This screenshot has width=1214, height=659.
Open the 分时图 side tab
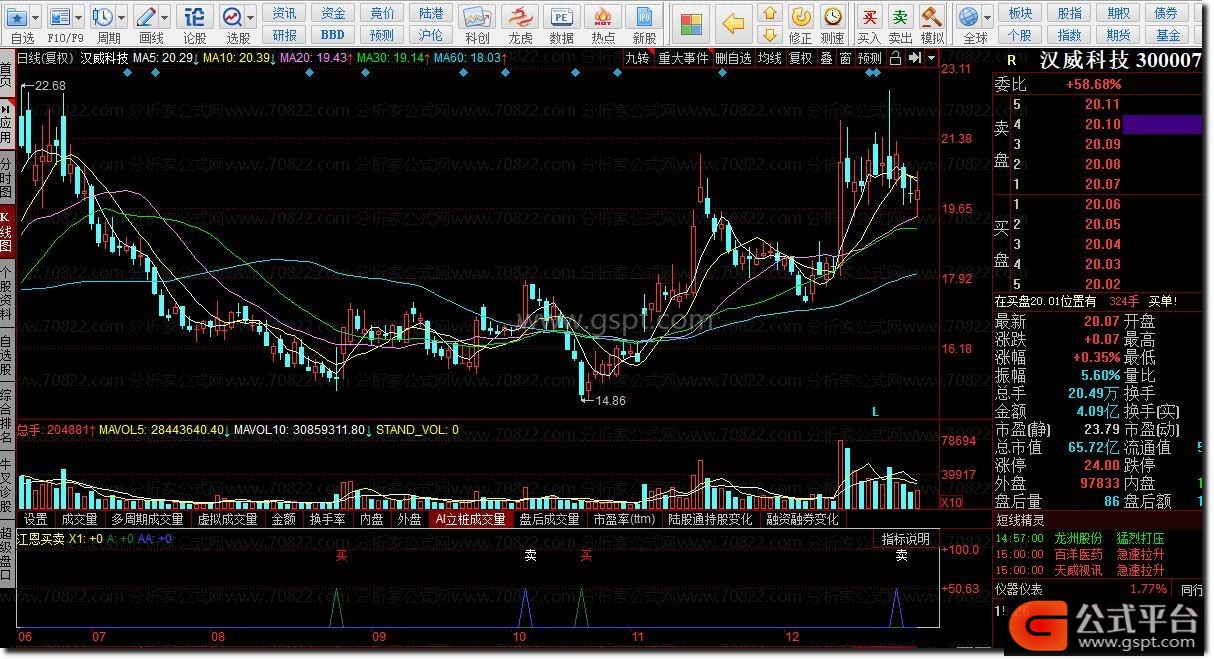pyautogui.click(x=6, y=177)
